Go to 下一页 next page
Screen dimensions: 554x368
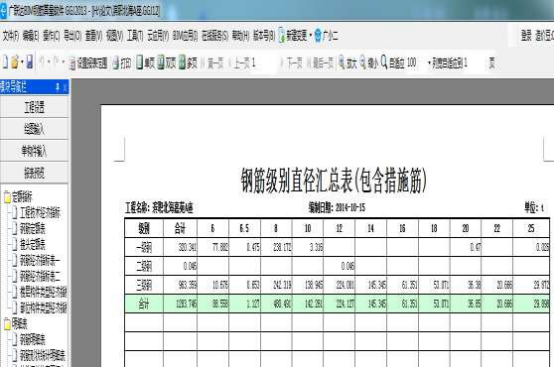click(x=291, y=63)
